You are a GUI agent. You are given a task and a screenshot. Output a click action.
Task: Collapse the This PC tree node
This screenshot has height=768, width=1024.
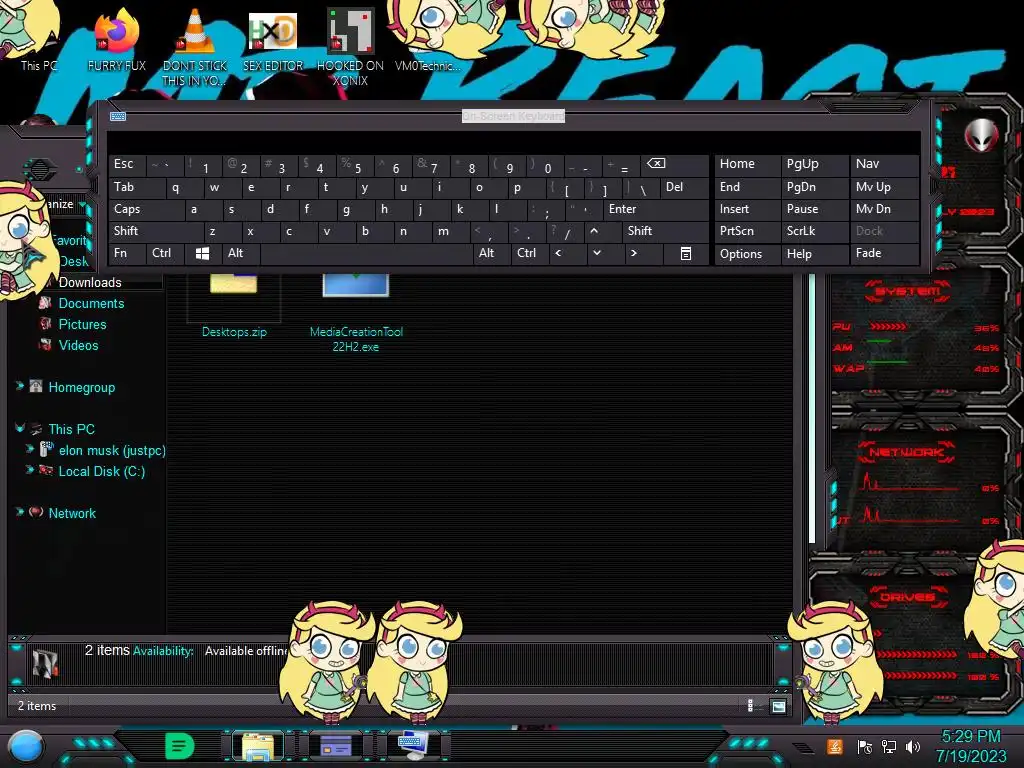point(20,428)
